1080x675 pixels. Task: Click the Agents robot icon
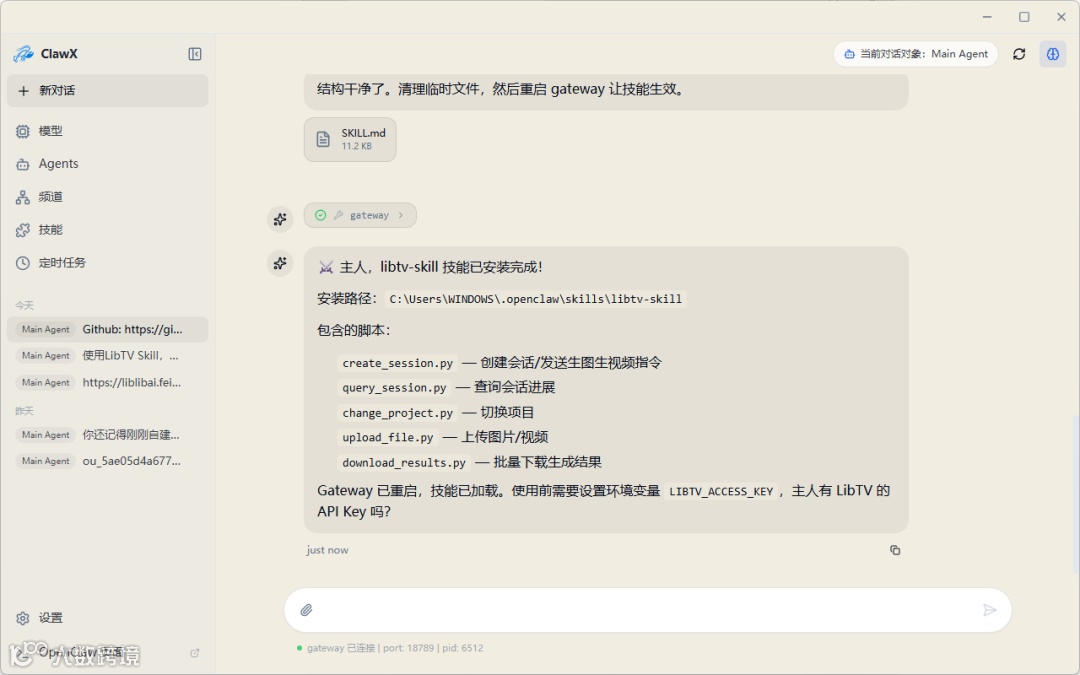coord(23,164)
